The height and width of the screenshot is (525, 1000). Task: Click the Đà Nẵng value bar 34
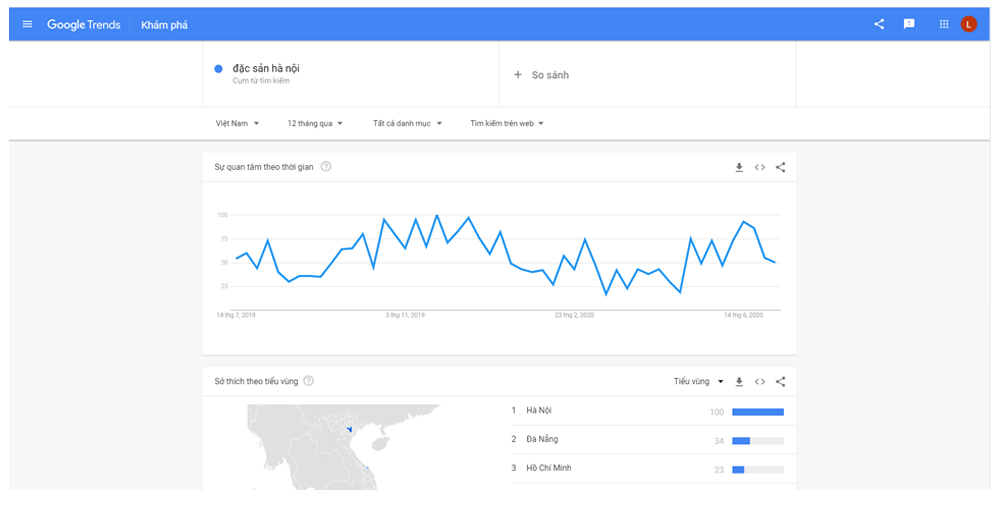pyautogui.click(x=758, y=441)
